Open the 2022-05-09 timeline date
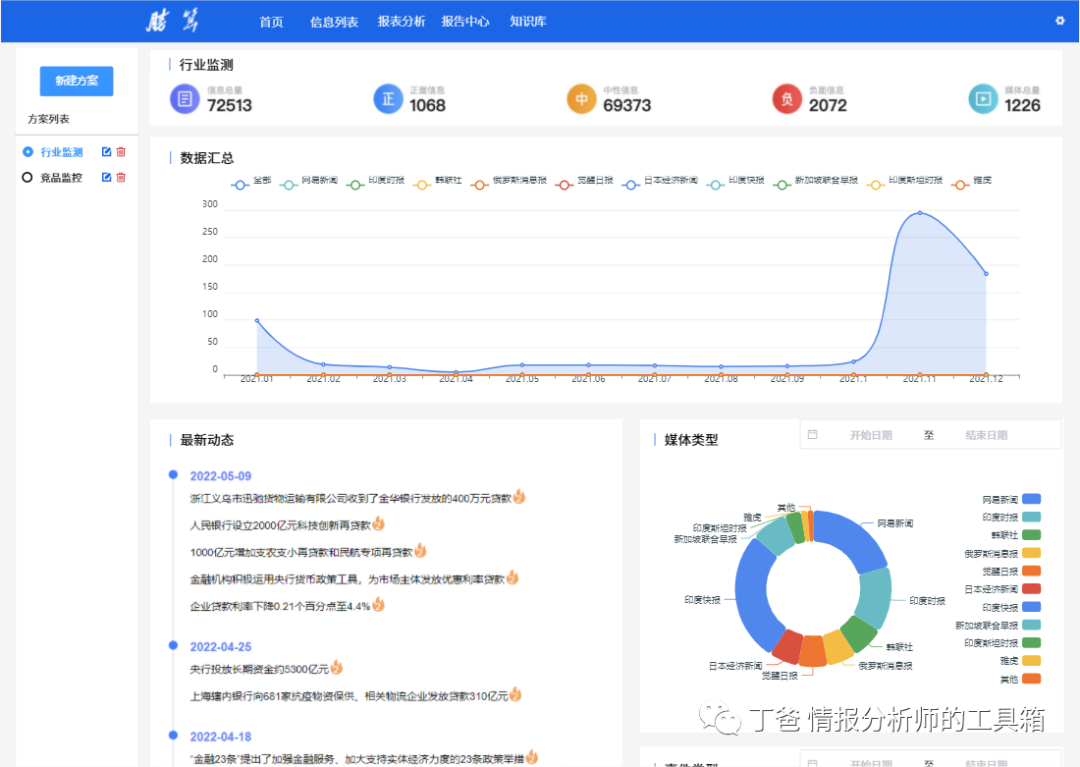Viewport: 1080px width, 767px height. click(x=220, y=476)
